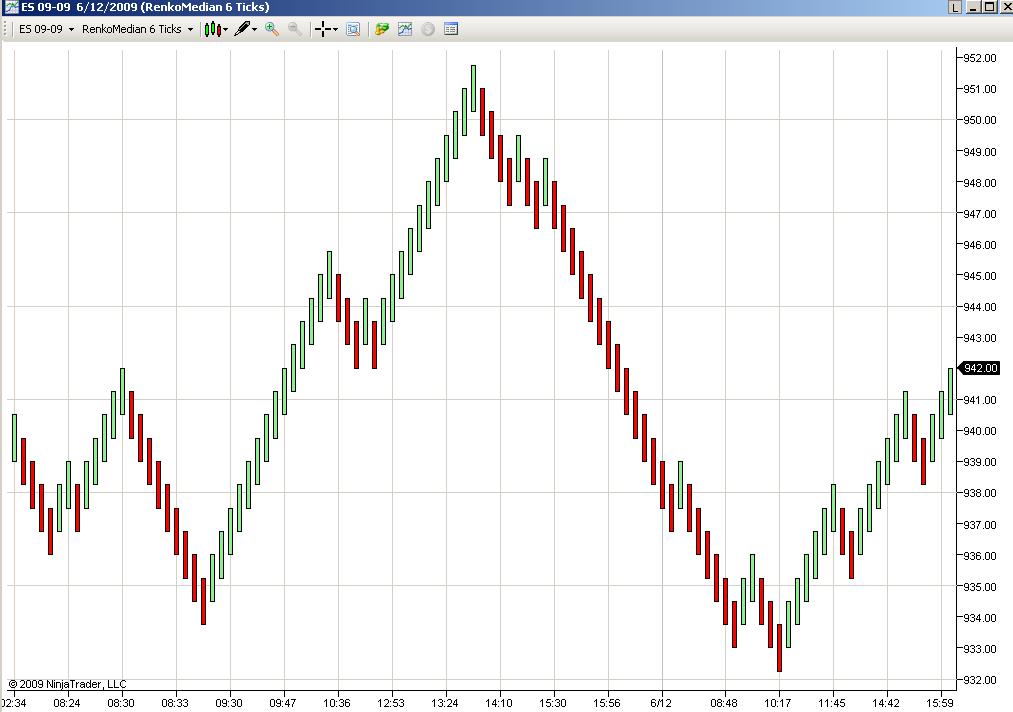Click the 08:33 time axis label
This screenshot has width=1013, height=712.
tap(175, 703)
